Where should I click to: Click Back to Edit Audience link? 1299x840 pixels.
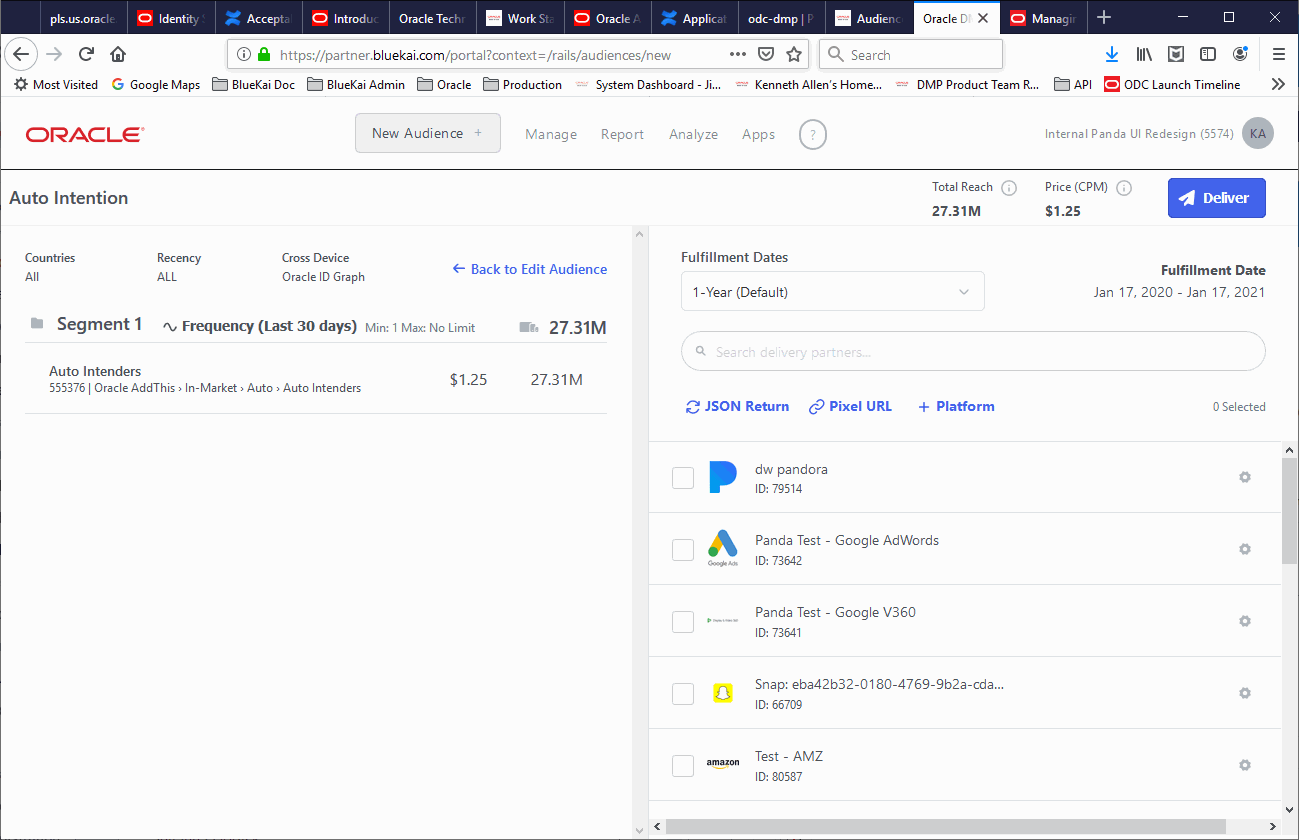coord(530,269)
